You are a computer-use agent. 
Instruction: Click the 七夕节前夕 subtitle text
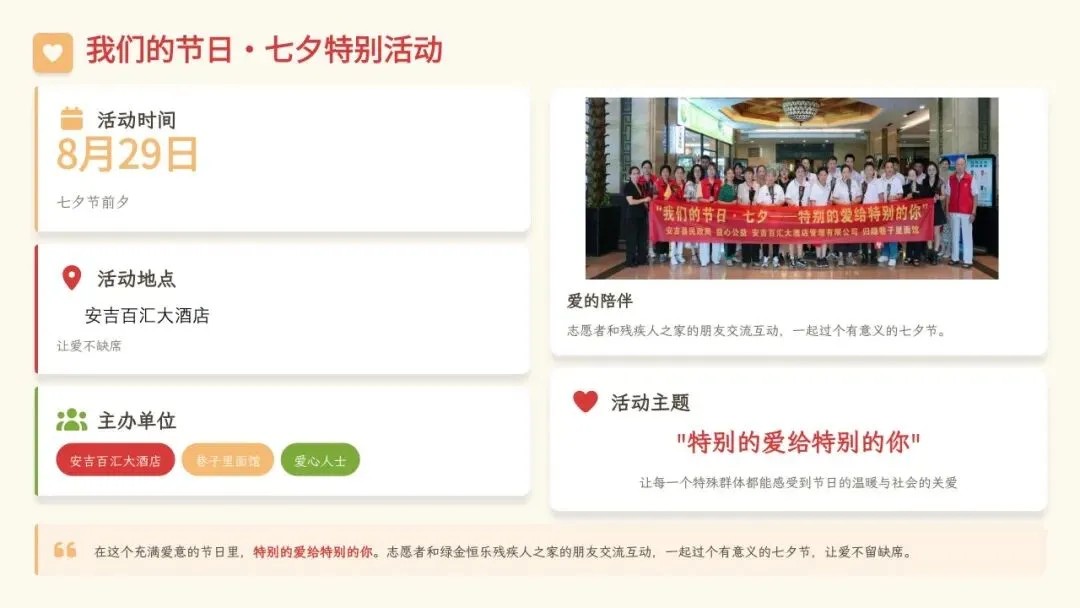coord(93,202)
